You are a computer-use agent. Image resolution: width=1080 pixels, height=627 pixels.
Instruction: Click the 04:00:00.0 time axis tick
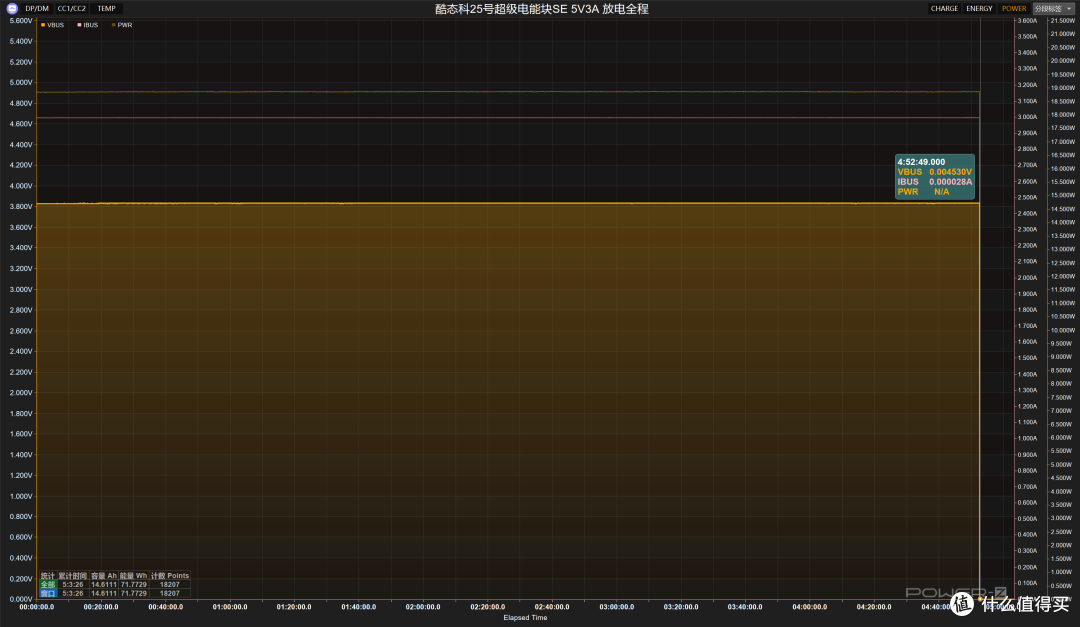pos(809,607)
